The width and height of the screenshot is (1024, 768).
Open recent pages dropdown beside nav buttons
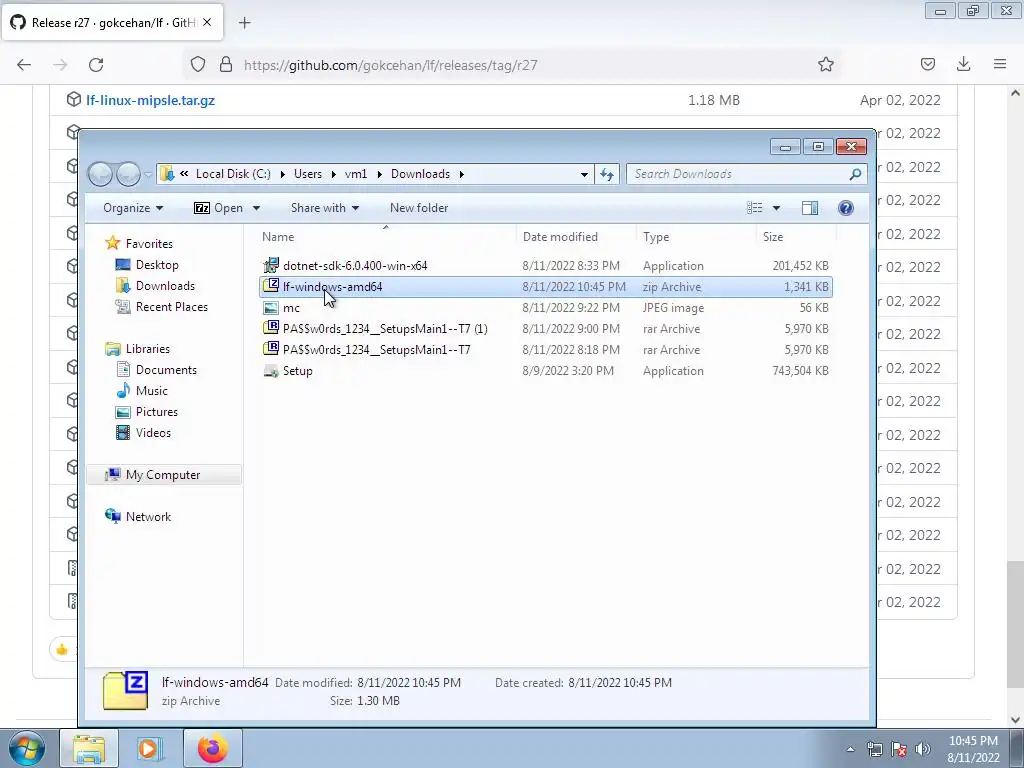point(148,174)
